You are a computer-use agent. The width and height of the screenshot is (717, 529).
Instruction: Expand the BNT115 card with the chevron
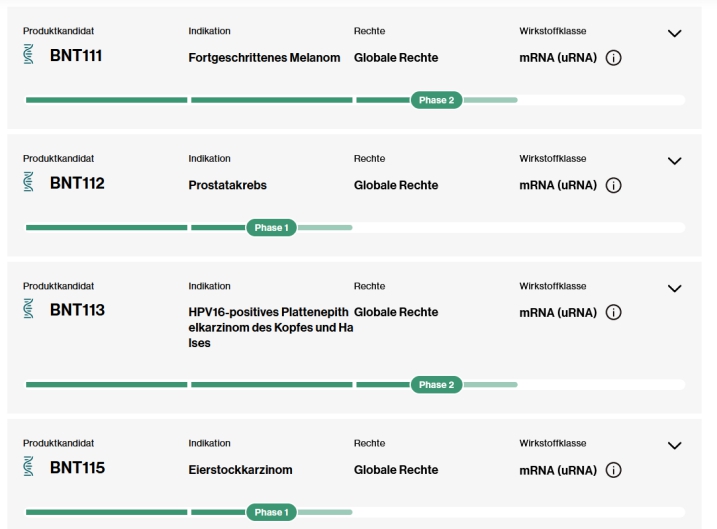674,446
